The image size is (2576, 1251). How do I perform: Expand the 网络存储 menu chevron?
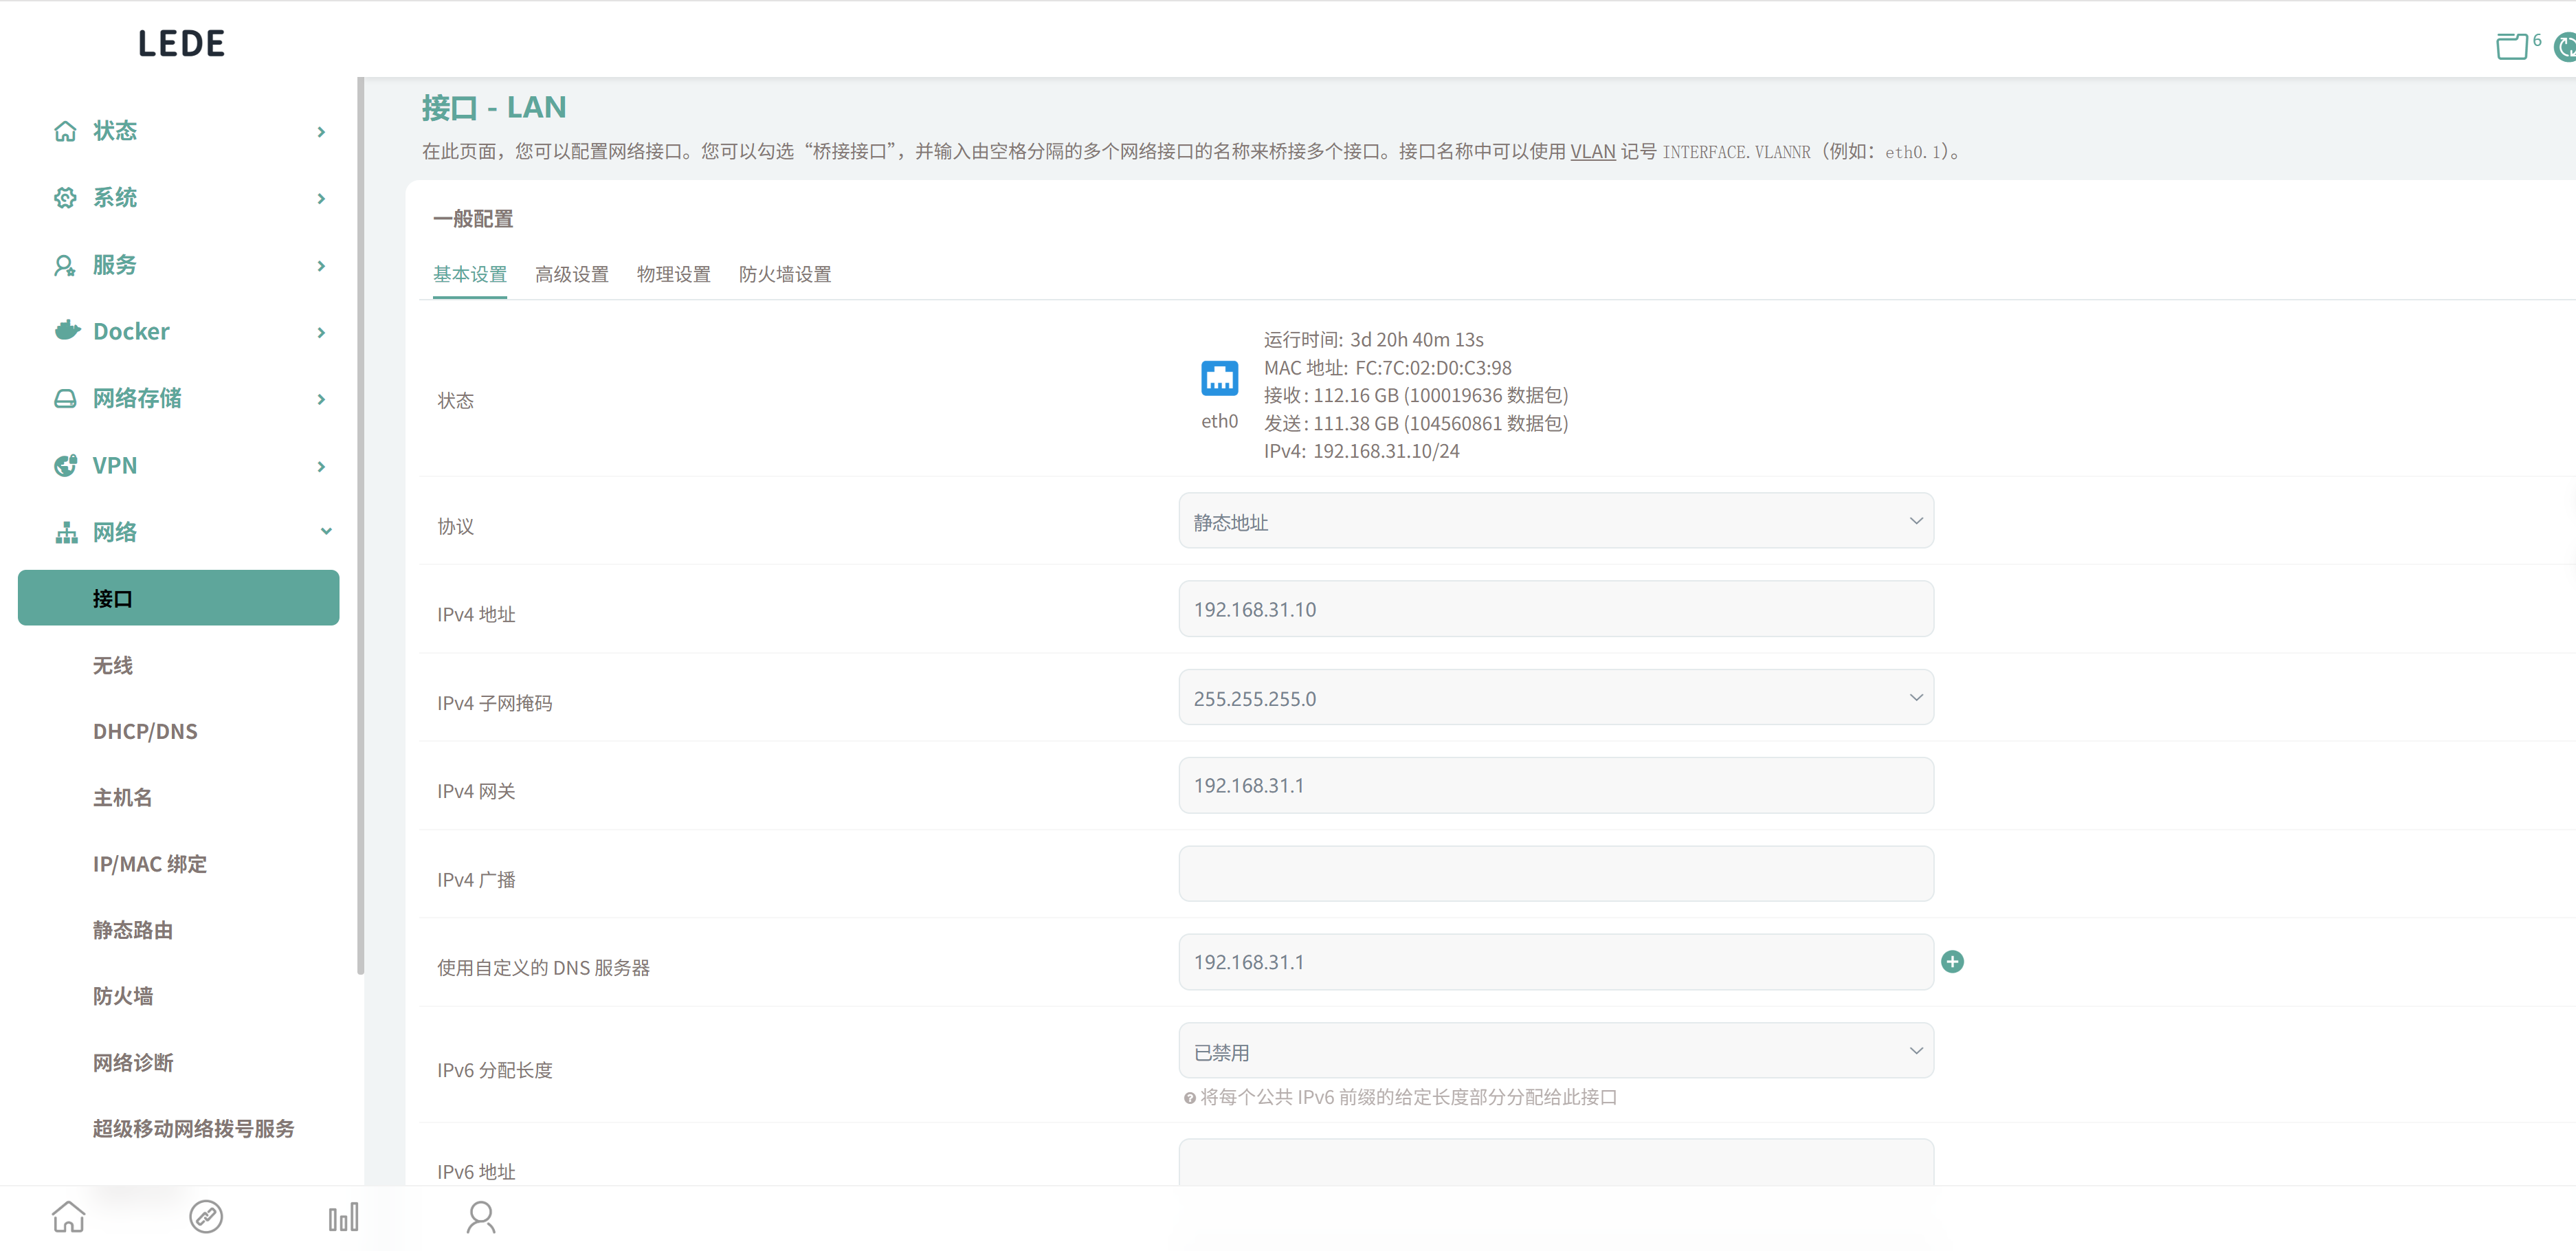(x=321, y=399)
